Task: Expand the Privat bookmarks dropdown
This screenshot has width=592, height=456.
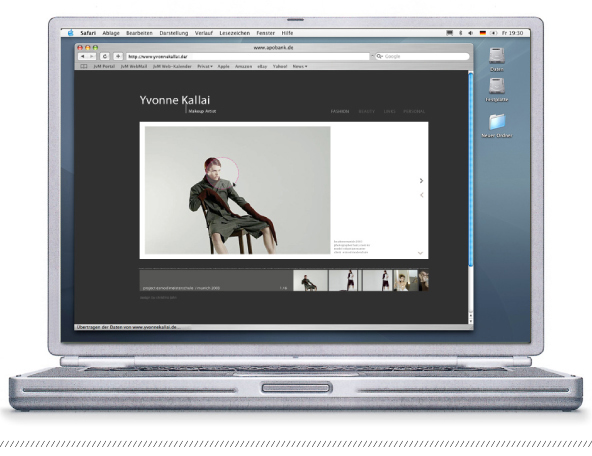Action: (205, 66)
